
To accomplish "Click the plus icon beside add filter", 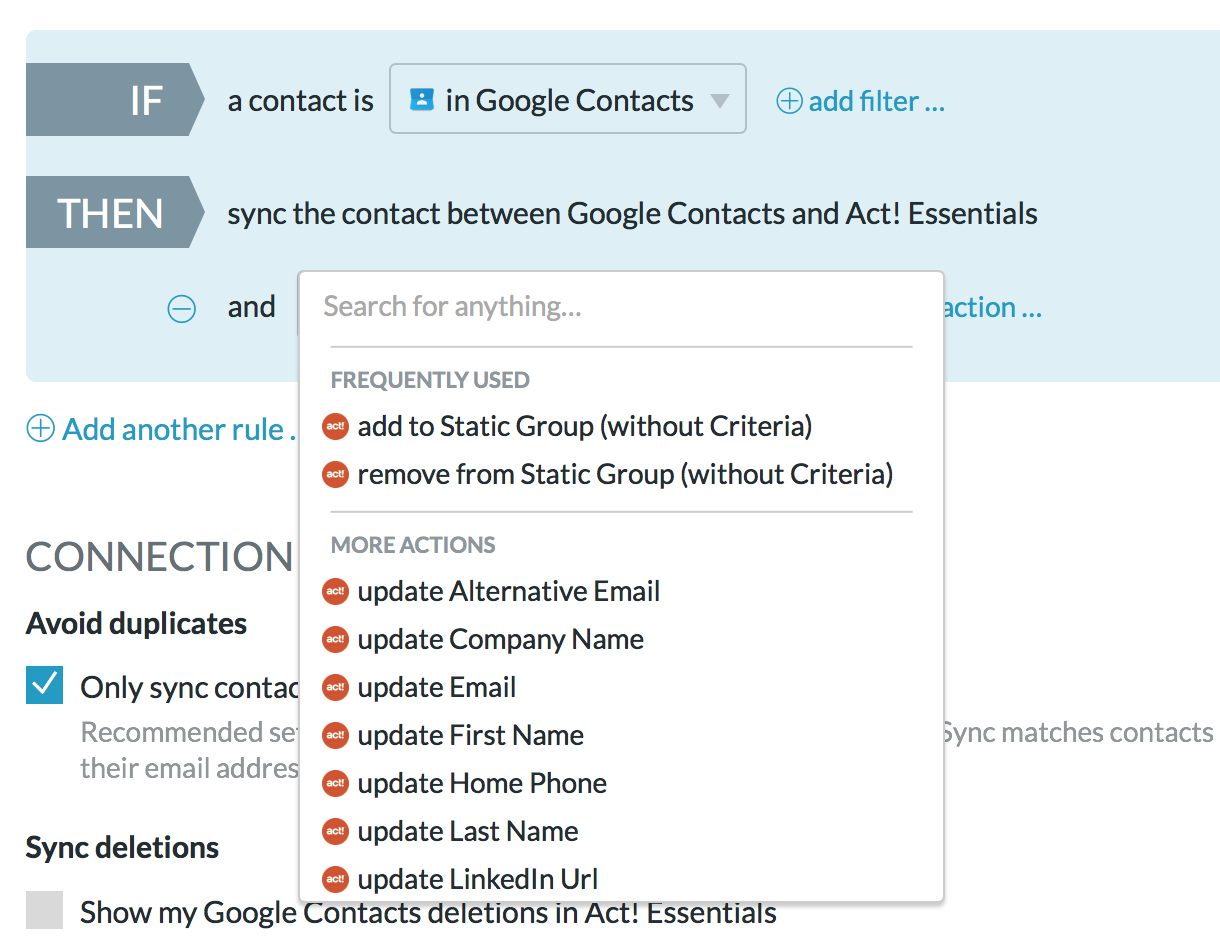I will (790, 101).
